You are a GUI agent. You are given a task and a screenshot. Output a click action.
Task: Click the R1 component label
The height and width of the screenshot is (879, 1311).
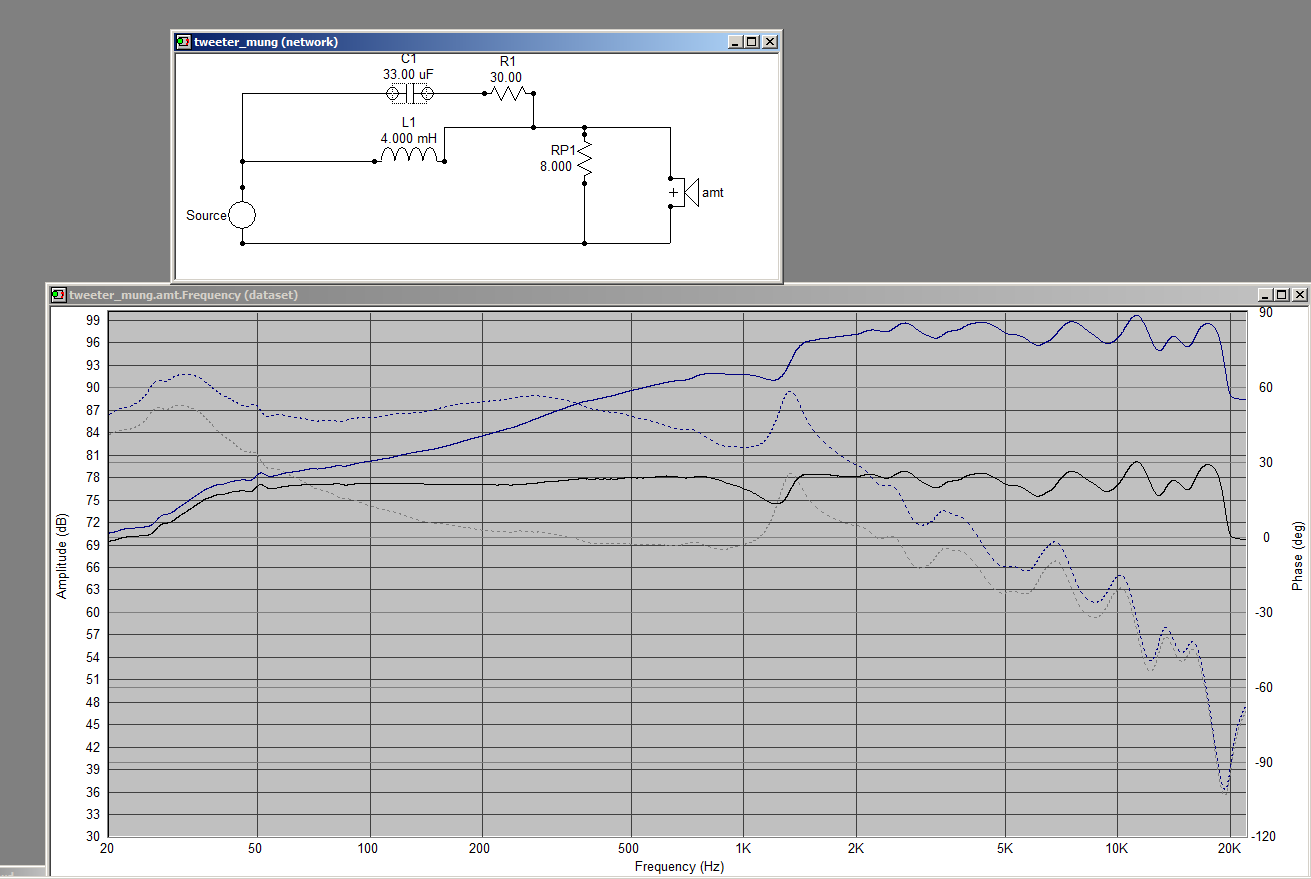[507, 62]
